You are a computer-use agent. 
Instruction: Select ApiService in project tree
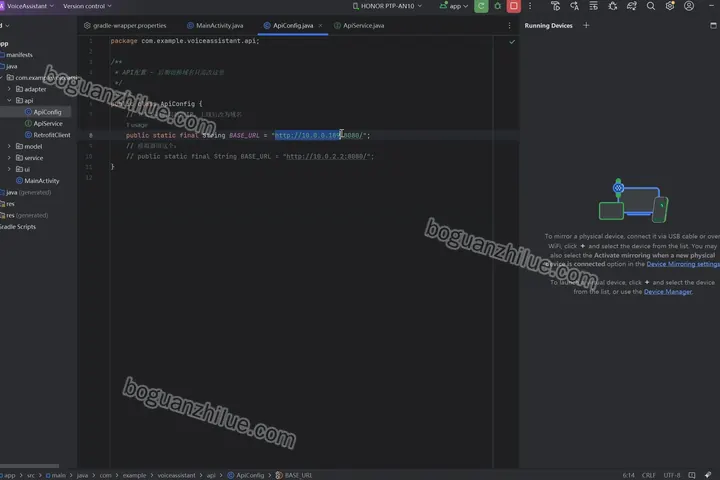(43, 124)
